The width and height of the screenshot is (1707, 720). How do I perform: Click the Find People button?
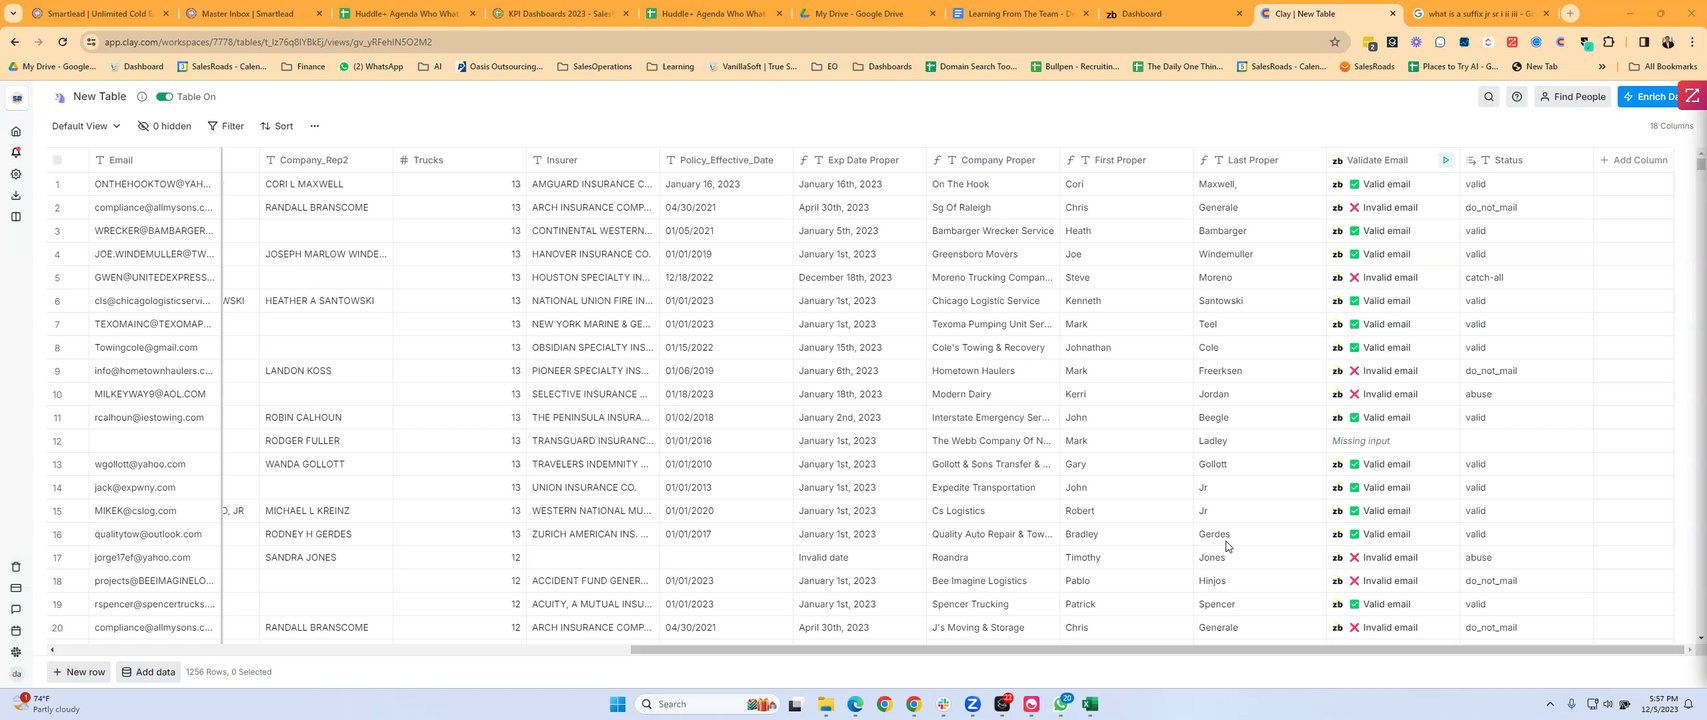click(1573, 97)
